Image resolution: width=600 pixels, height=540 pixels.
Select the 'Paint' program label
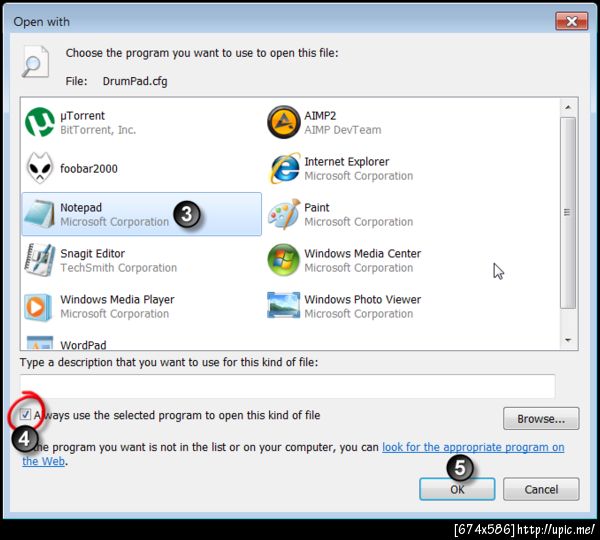[316, 207]
